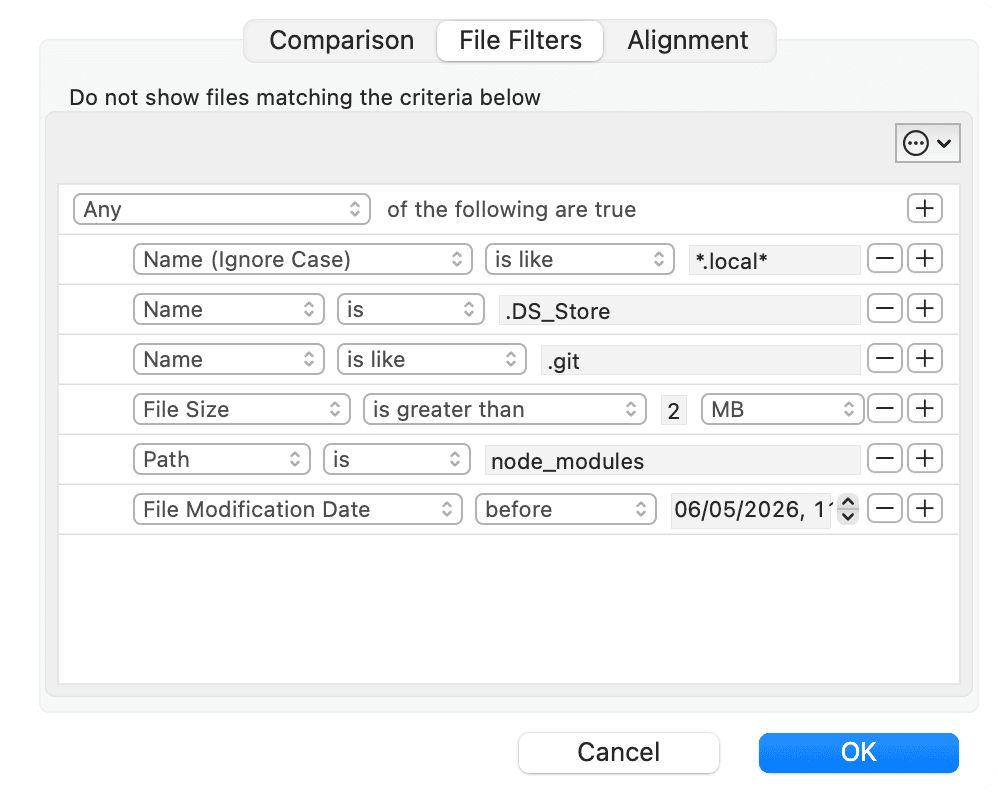The width and height of the screenshot is (998, 792).
Task: Edit the 06/05/2026 date field
Action: tap(752, 510)
